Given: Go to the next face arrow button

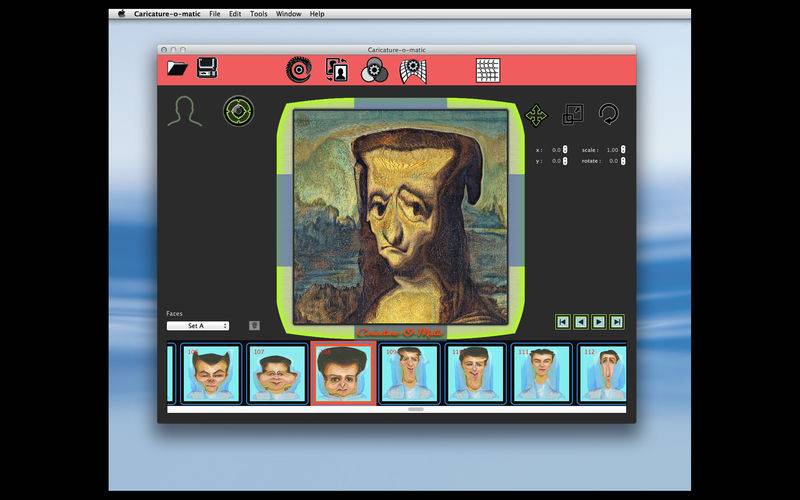Looking at the screenshot, I should coord(598,322).
